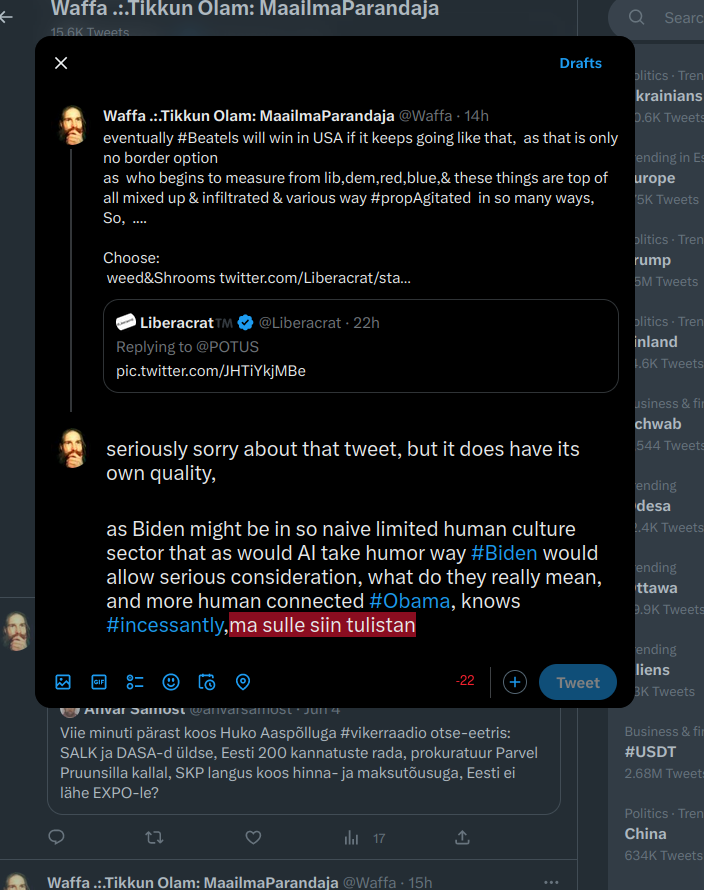Close the tweet compose dialog
Screen dimensions: 704x890
point(61,63)
